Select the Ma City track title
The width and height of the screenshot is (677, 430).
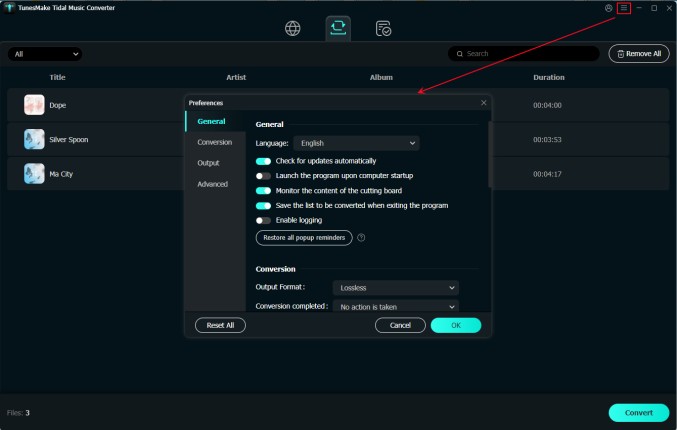pos(61,174)
